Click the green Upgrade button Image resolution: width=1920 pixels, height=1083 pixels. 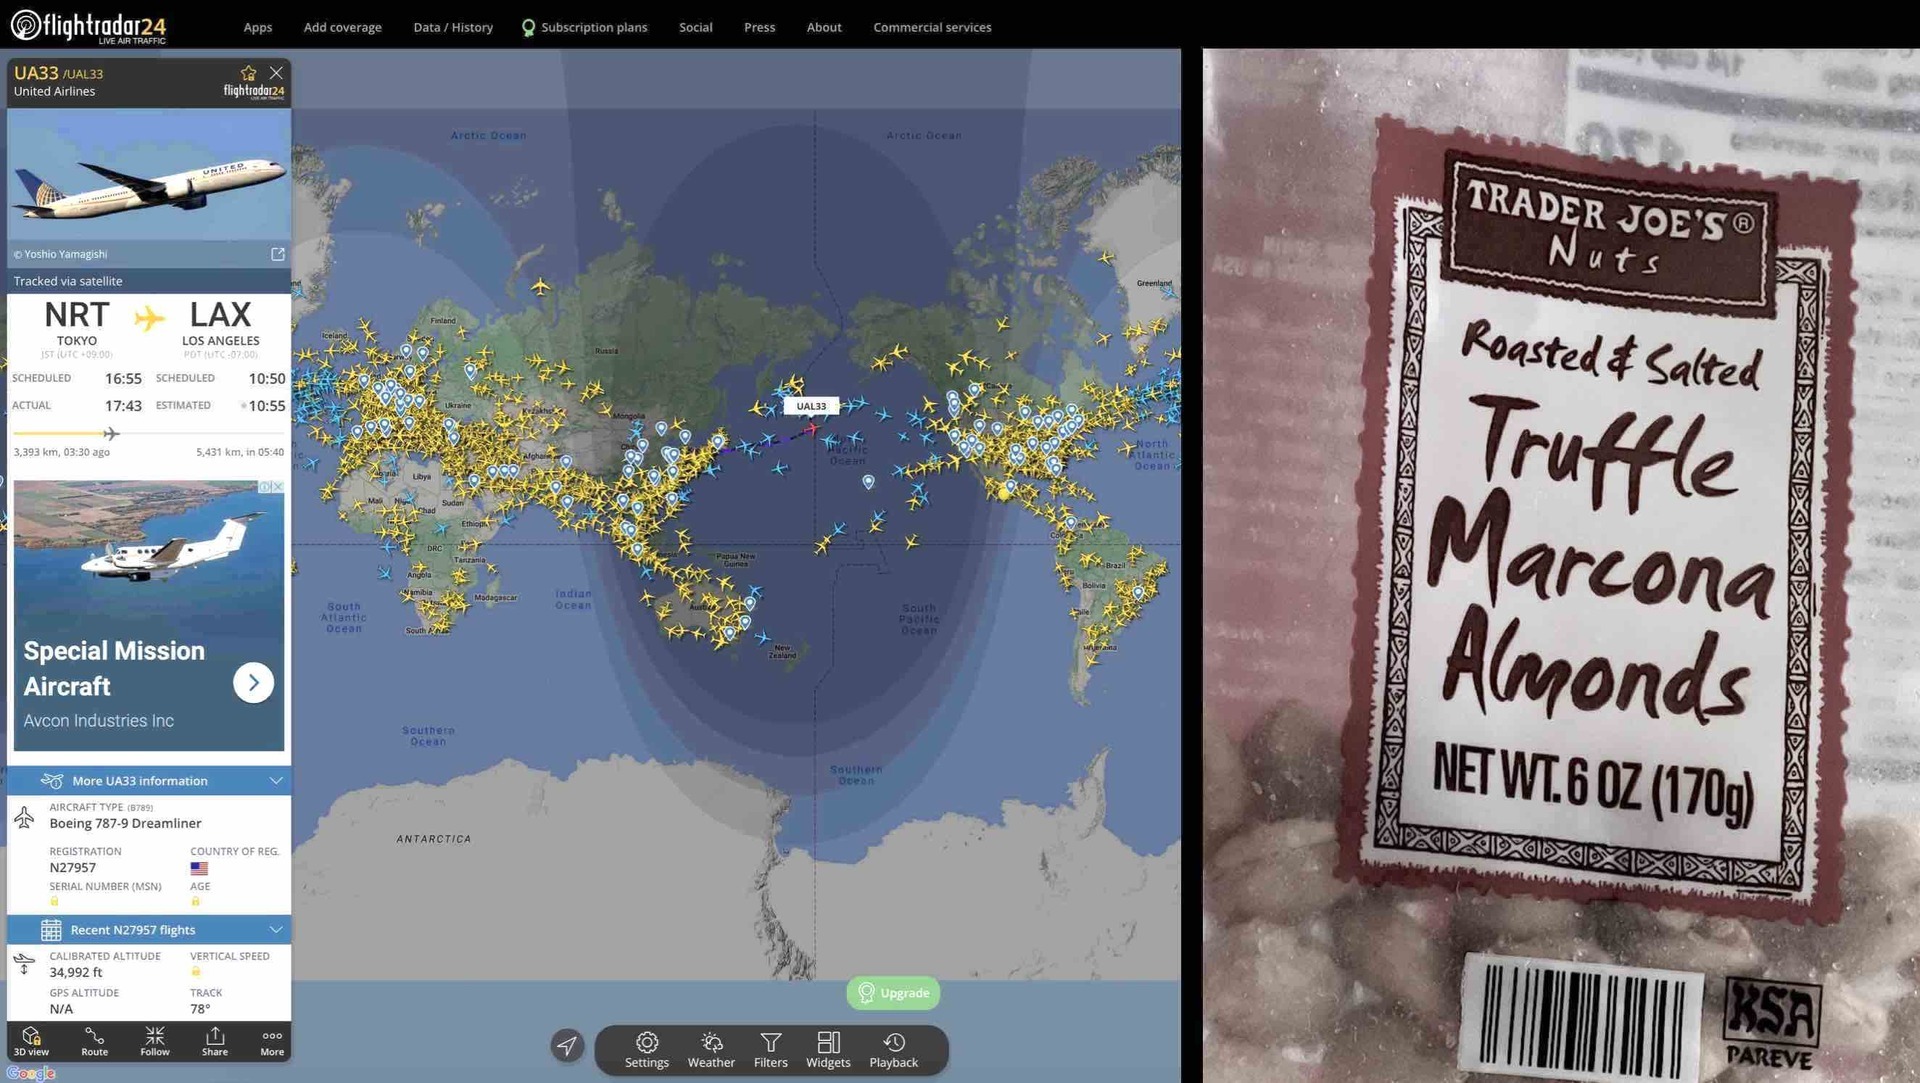coord(893,993)
